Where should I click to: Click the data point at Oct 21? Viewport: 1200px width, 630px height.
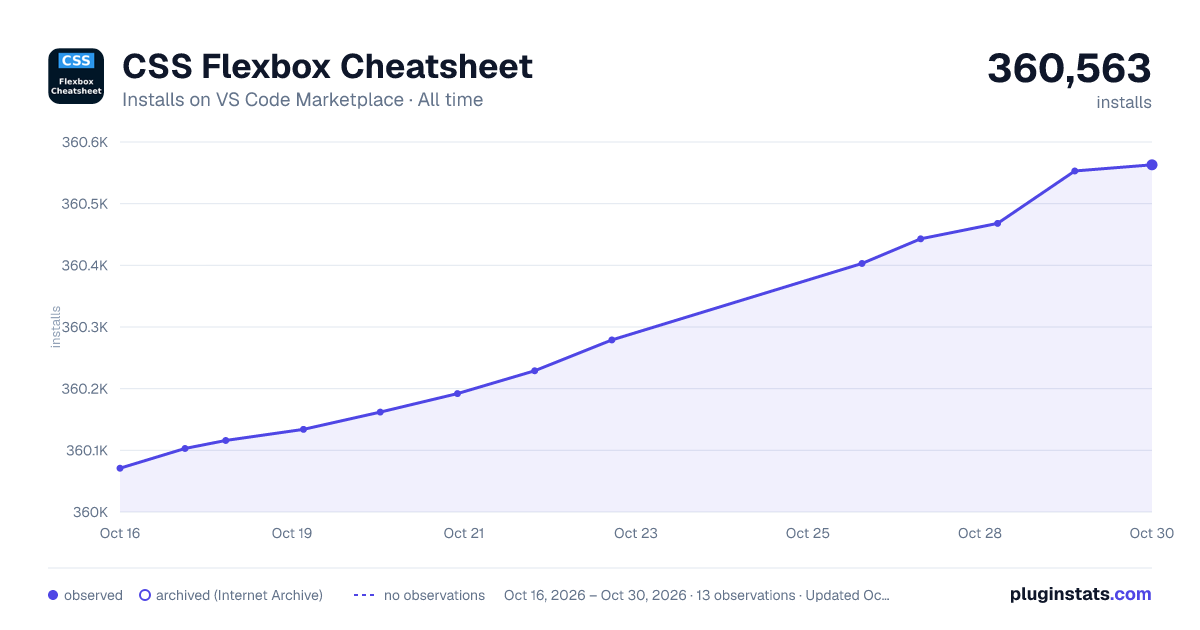point(457,393)
